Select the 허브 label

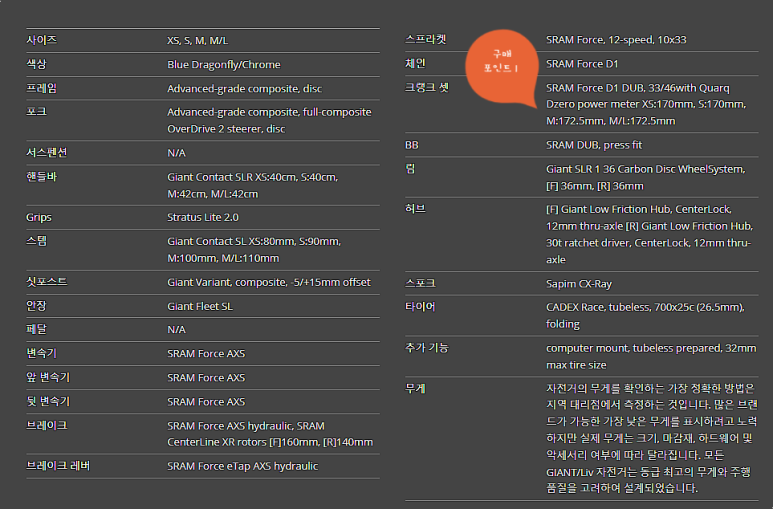click(415, 209)
